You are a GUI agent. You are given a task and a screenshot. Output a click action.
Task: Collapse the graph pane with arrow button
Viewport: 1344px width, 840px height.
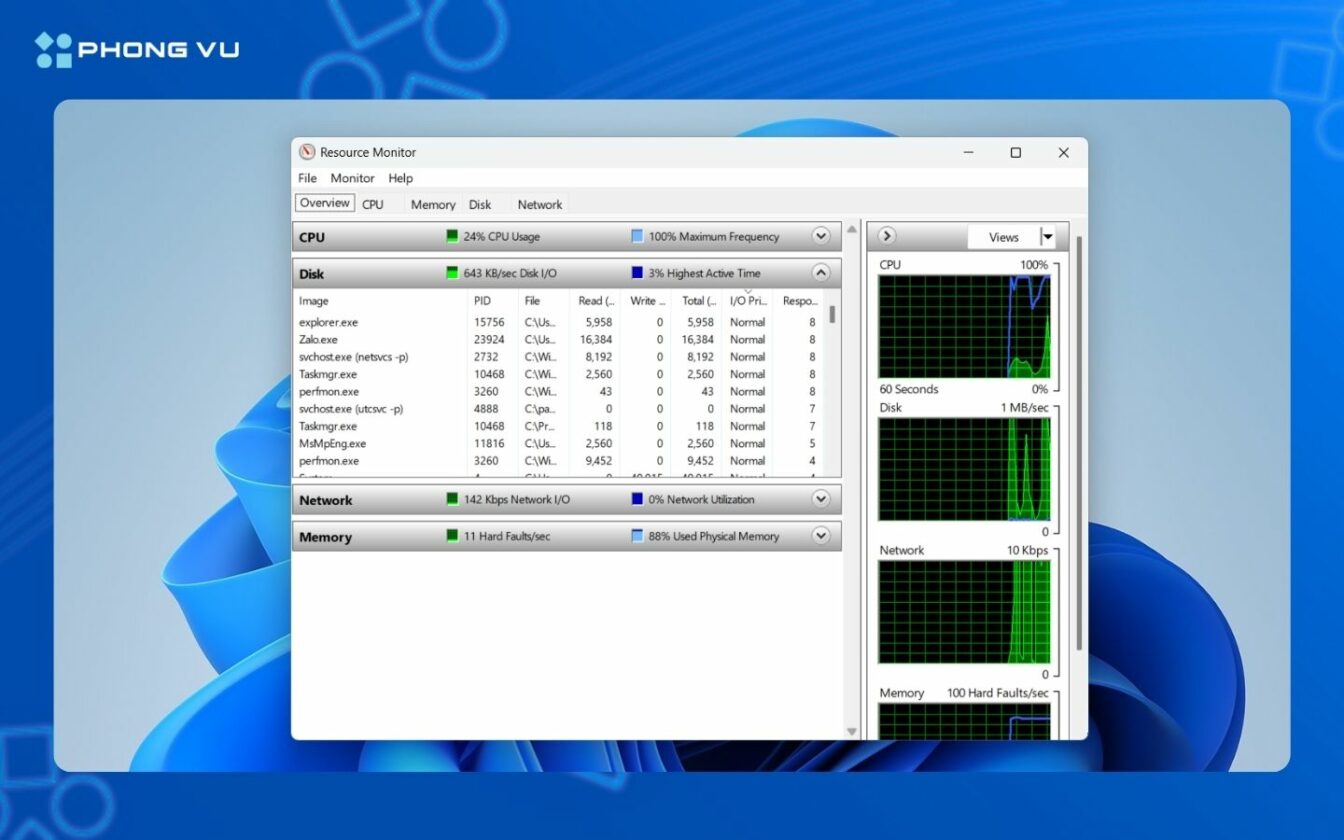pyautogui.click(x=887, y=237)
